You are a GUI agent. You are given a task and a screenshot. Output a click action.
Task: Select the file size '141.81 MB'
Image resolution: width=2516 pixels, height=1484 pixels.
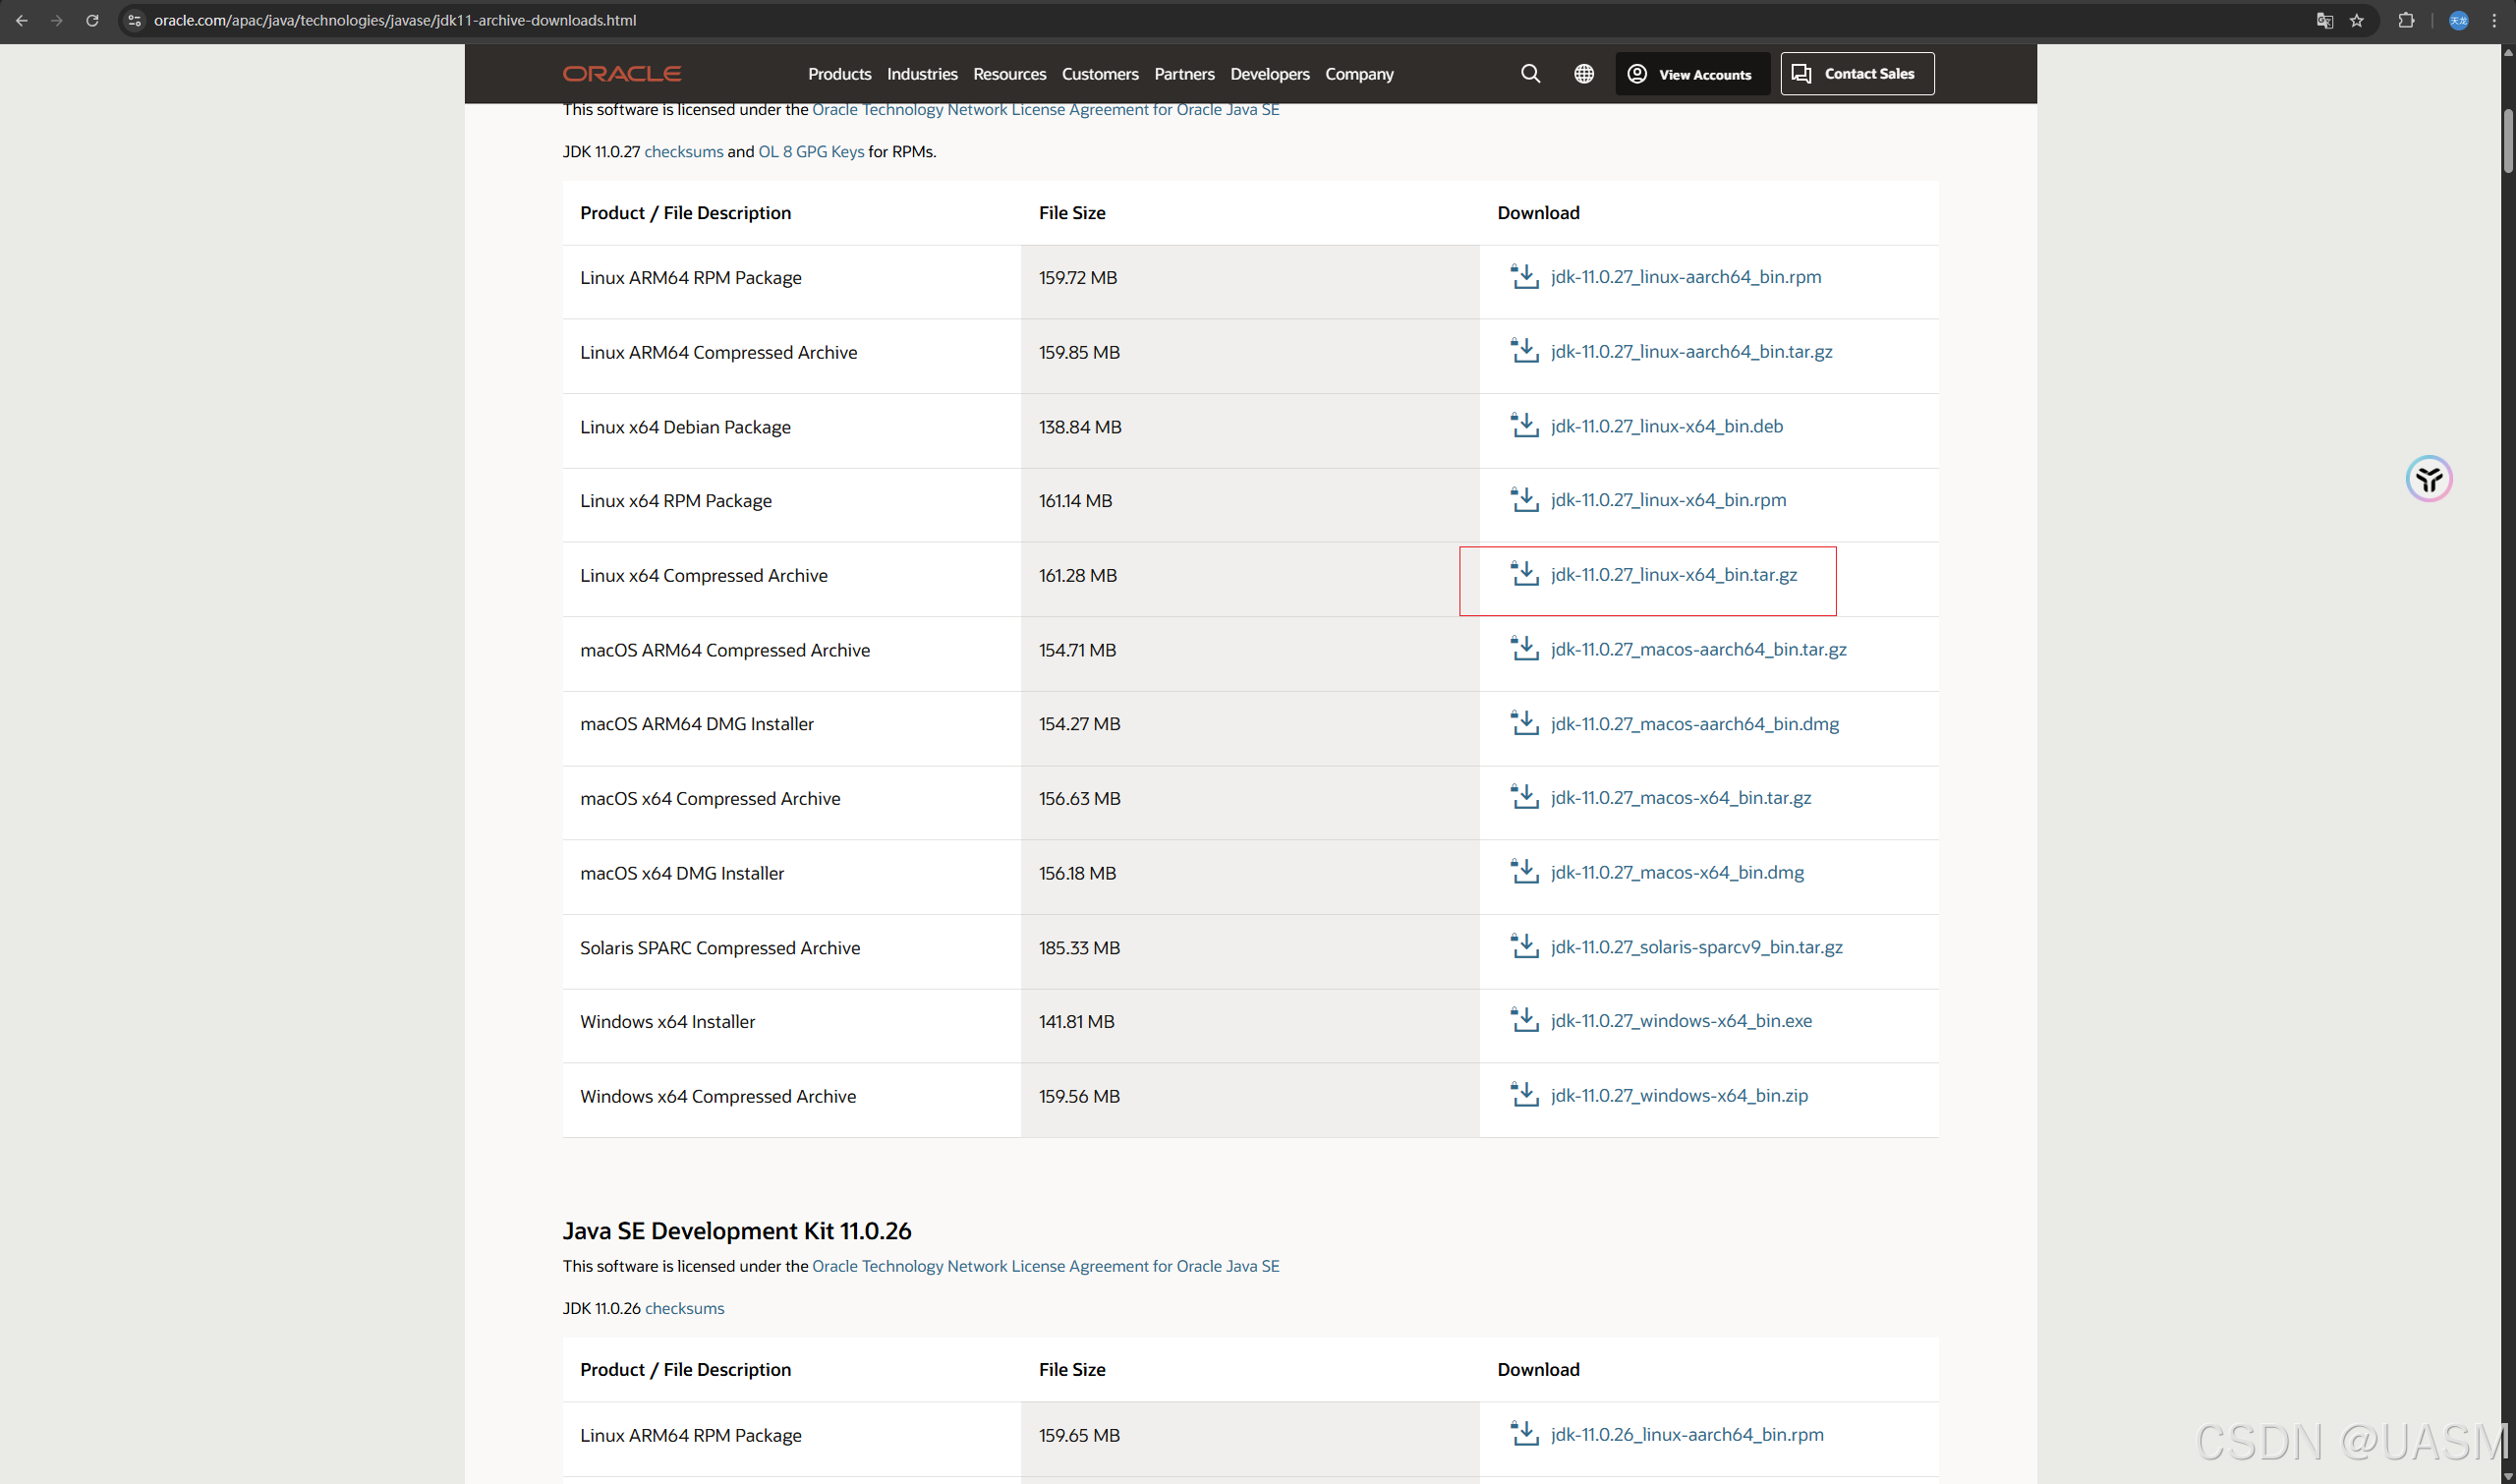click(x=1076, y=1021)
